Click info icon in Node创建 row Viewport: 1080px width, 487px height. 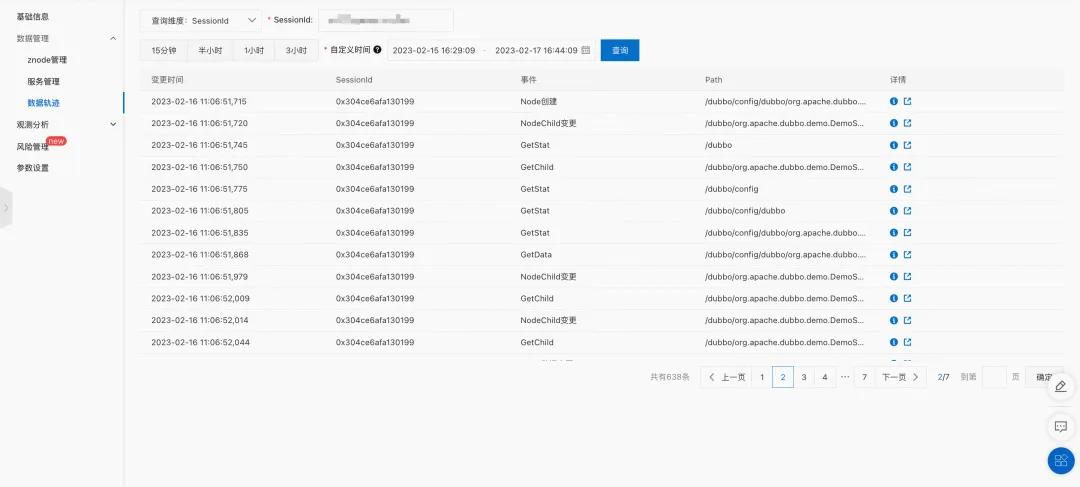point(894,102)
